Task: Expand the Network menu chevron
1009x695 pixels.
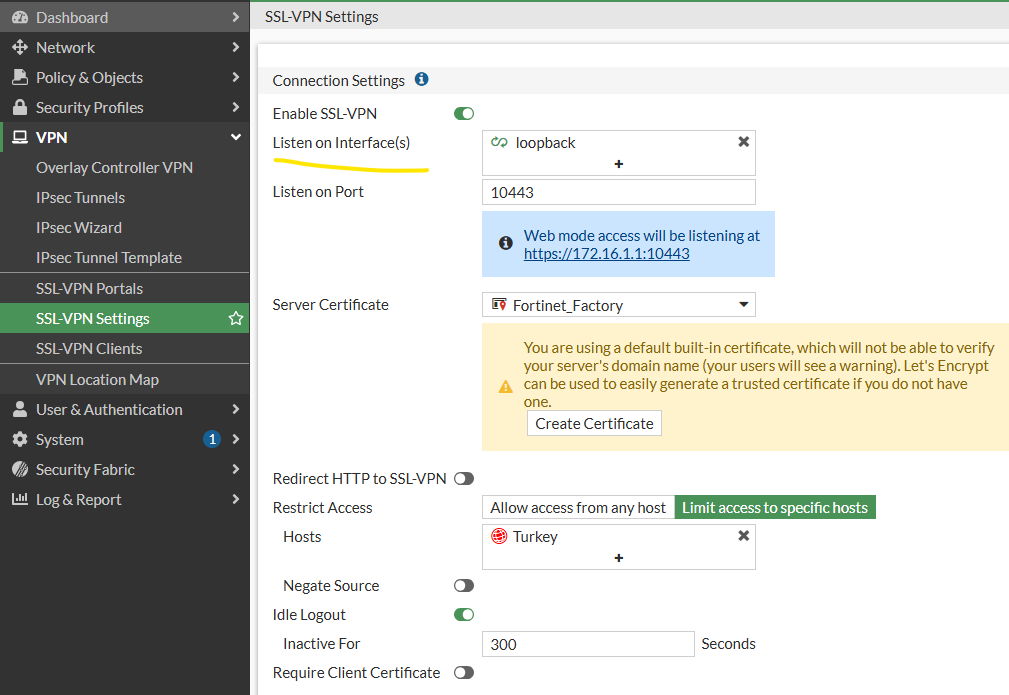Action: pyautogui.click(x=236, y=47)
